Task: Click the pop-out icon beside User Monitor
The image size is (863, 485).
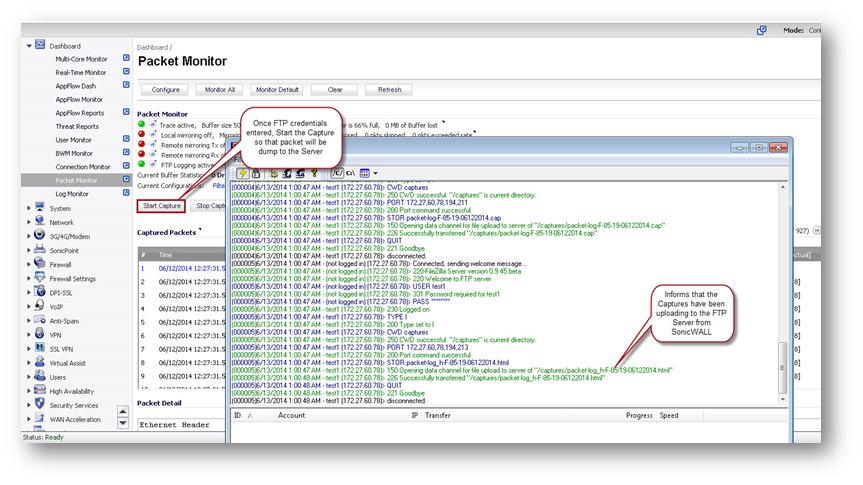Action: tap(126, 139)
